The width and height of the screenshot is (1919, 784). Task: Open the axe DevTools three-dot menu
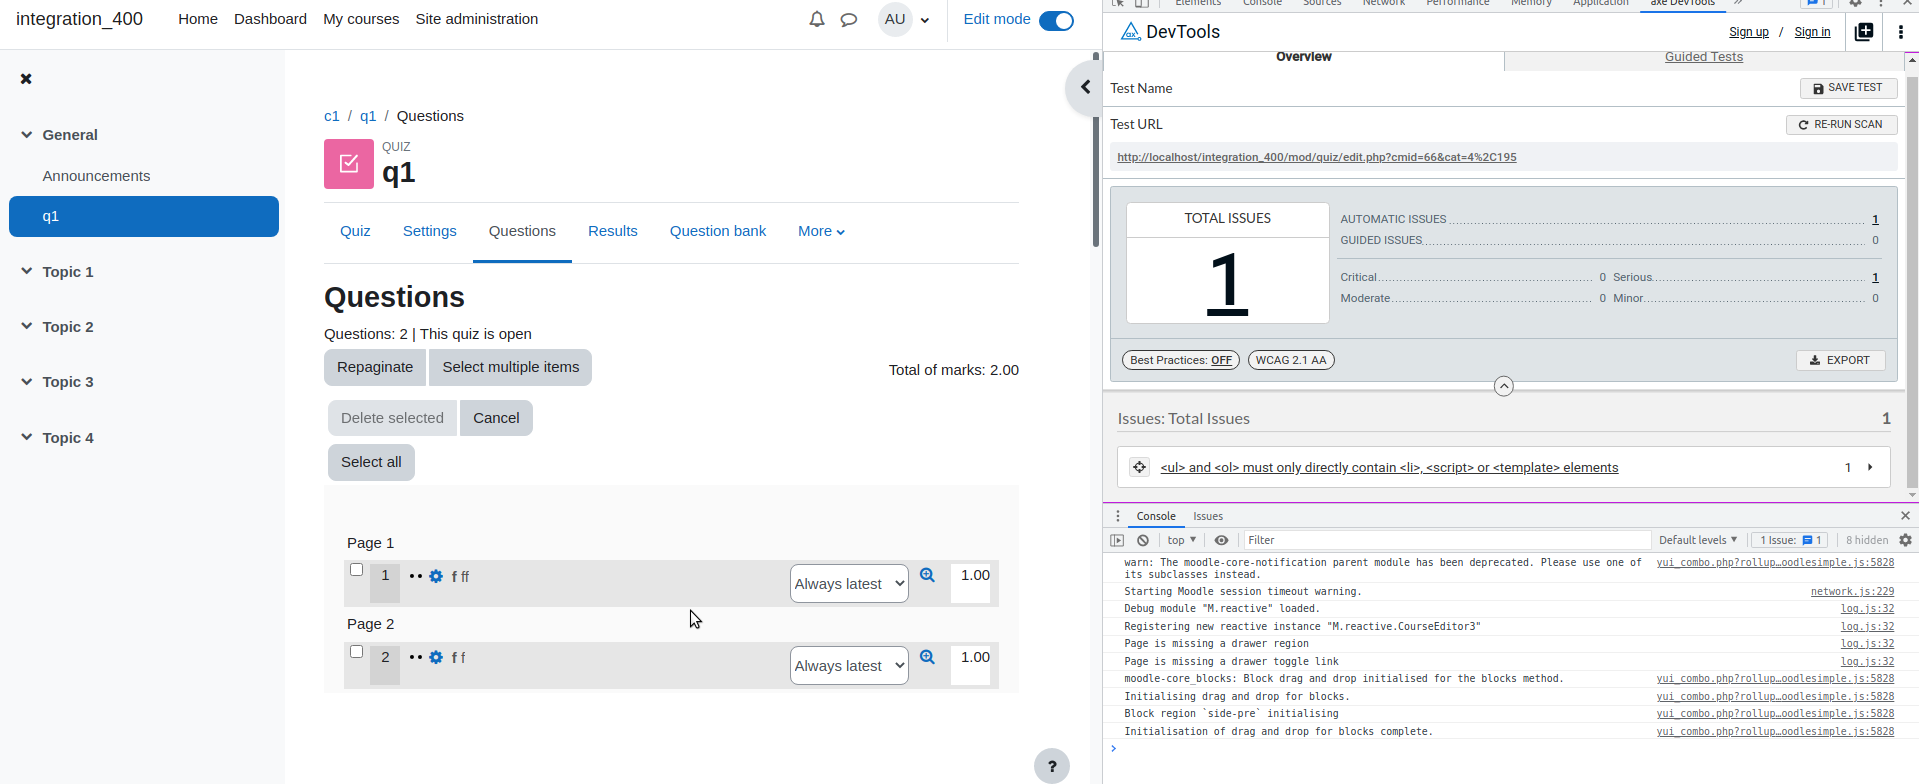[1900, 32]
